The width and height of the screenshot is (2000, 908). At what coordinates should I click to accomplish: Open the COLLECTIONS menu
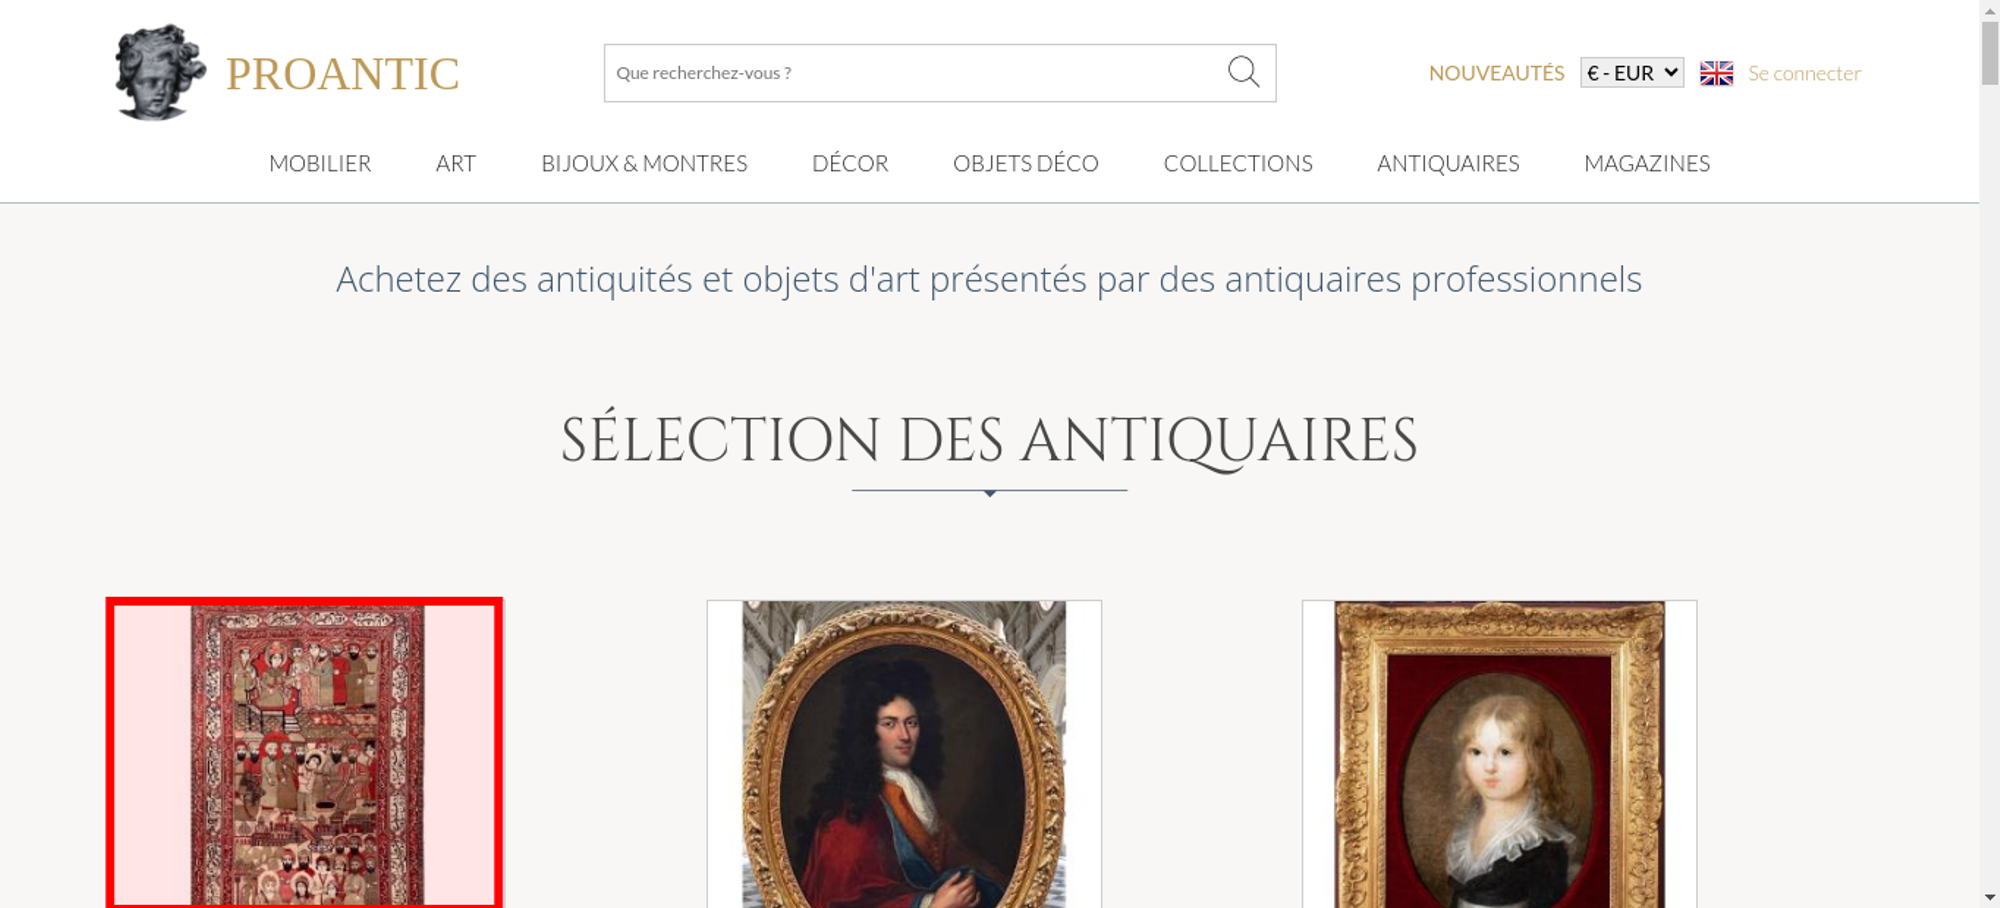click(1238, 163)
